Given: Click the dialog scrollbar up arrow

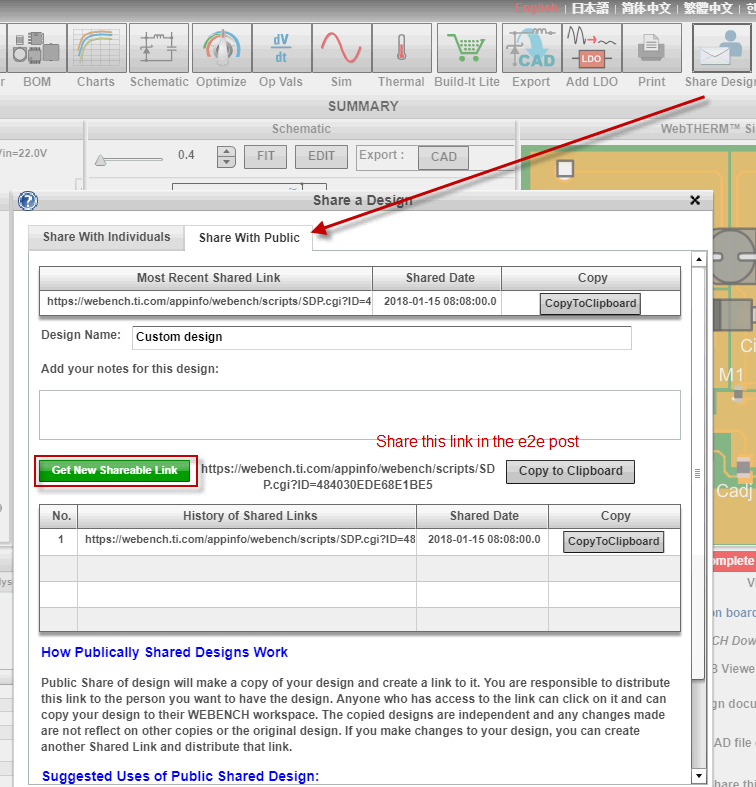Looking at the screenshot, I should (699, 259).
